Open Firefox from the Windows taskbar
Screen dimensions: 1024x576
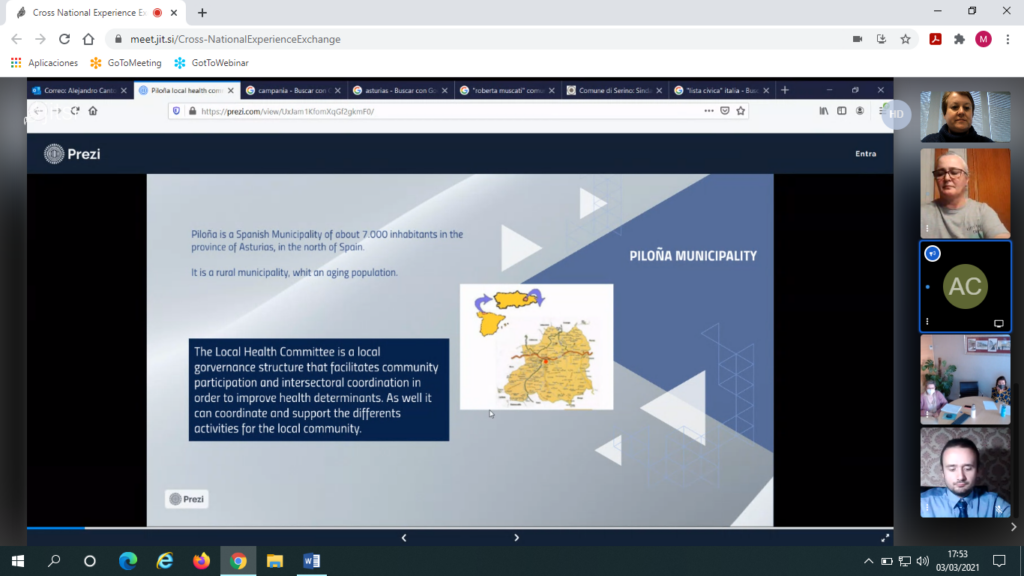pos(201,561)
